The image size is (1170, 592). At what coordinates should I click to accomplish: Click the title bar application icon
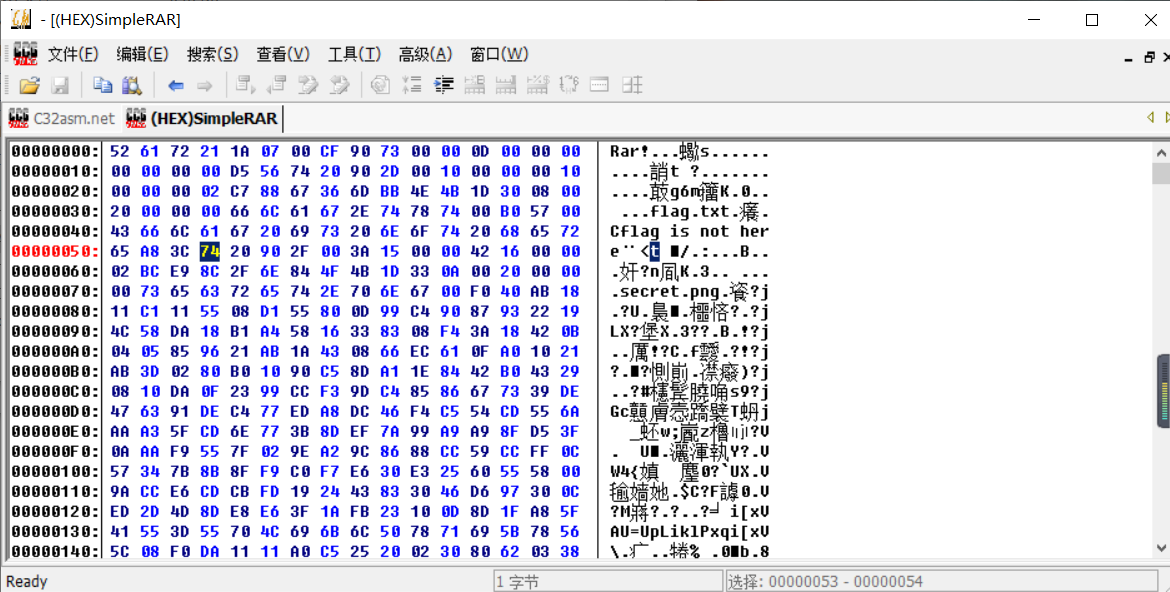(x=21, y=19)
